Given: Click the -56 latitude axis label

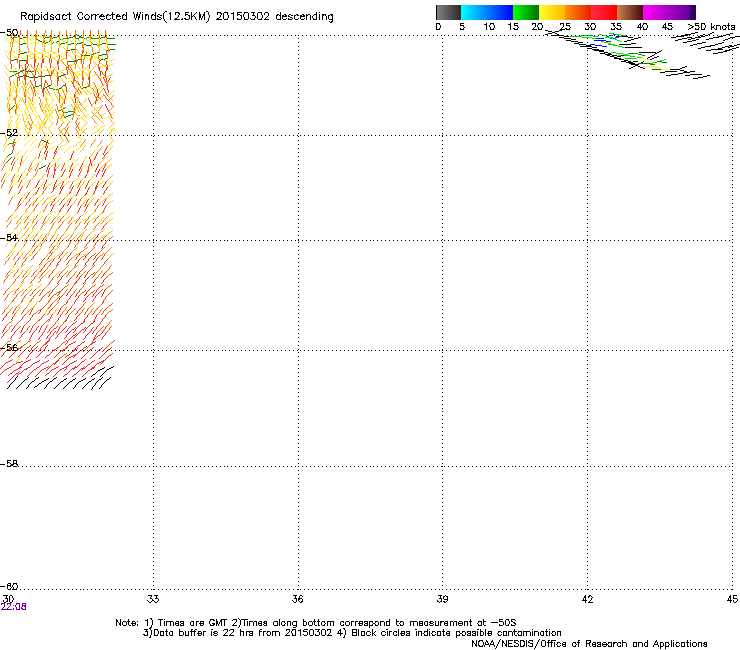Looking at the screenshot, I should pyautogui.click(x=9, y=347).
